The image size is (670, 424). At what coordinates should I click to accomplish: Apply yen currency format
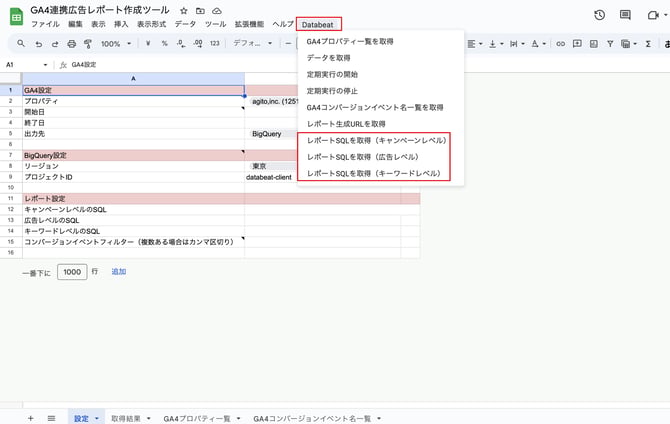148,44
